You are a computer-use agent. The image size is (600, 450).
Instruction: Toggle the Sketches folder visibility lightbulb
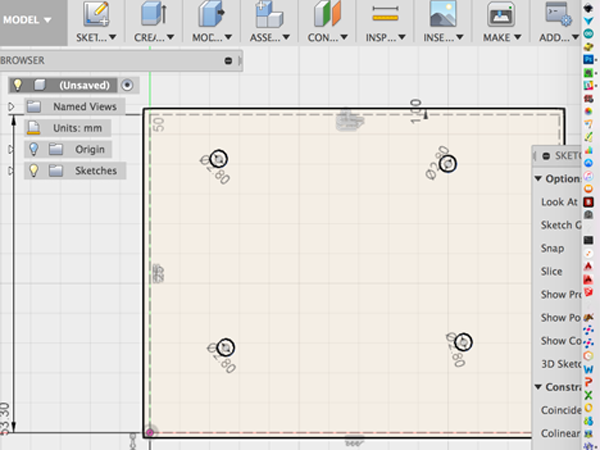pos(34,171)
